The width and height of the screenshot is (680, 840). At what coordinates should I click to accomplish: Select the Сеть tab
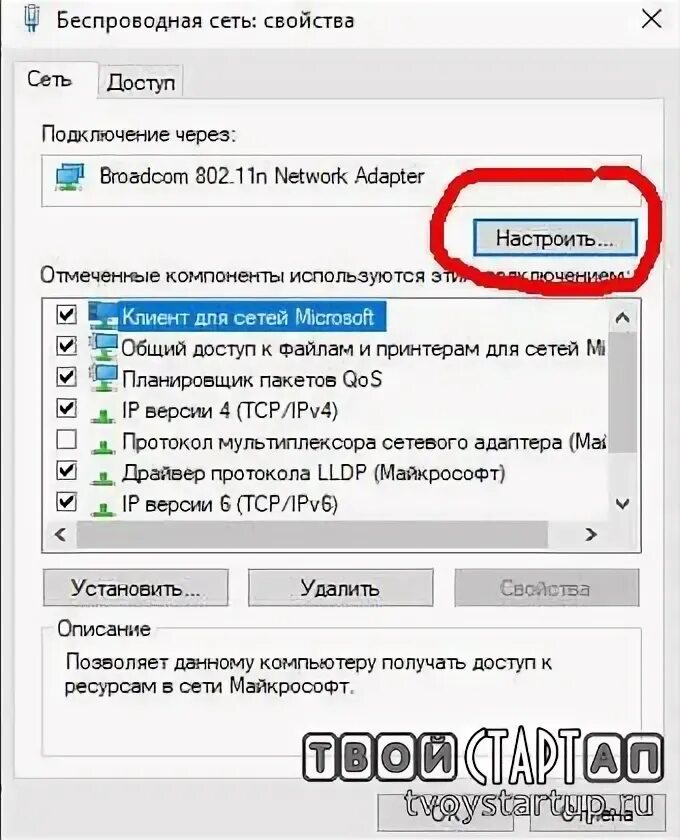[49, 79]
